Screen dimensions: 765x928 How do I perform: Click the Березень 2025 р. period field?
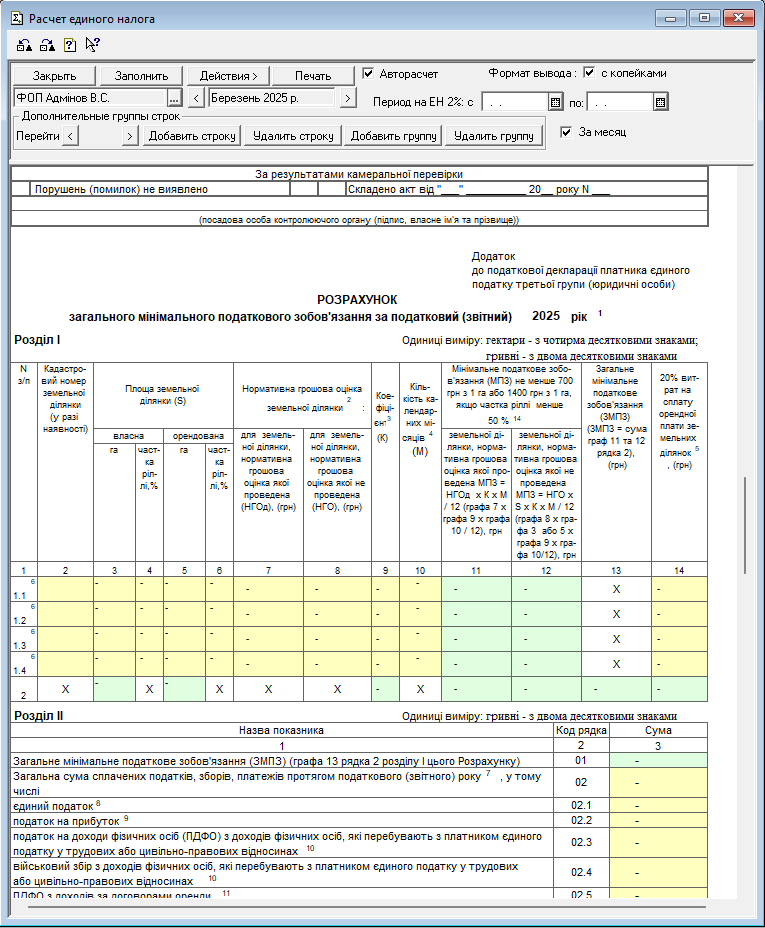[272, 98]
